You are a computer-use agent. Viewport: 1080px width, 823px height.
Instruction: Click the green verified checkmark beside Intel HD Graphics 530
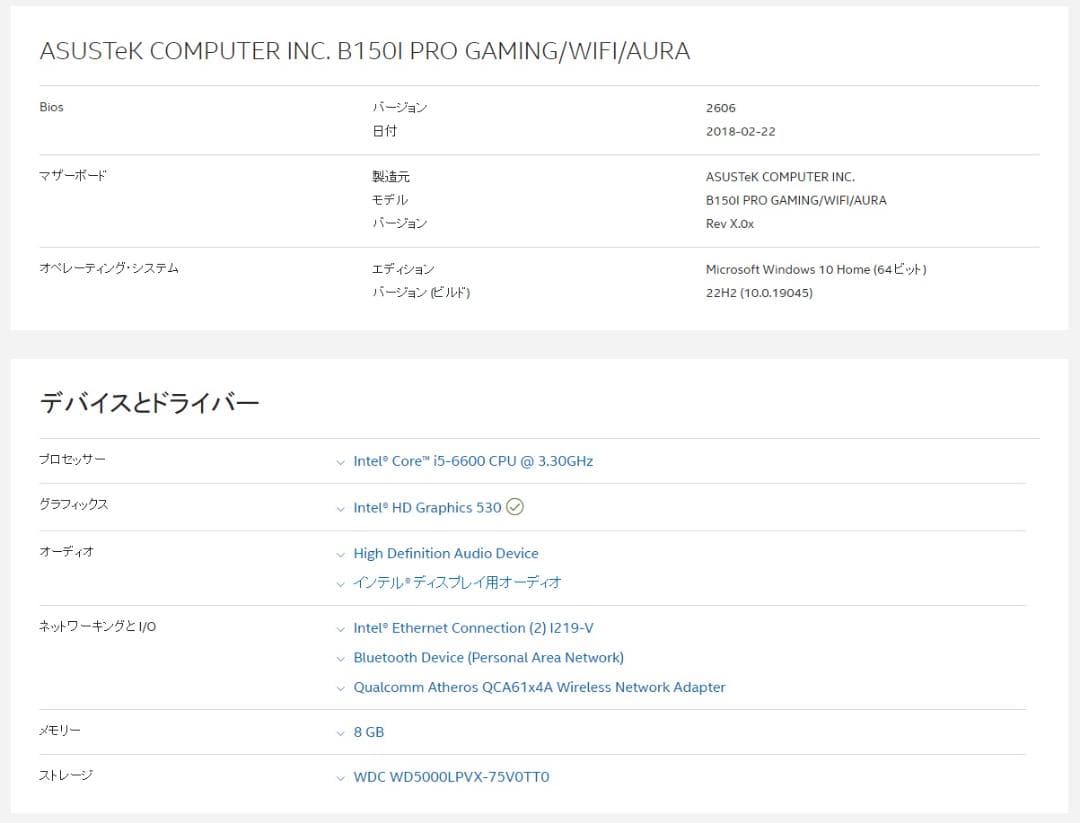[x=514, y=507]
